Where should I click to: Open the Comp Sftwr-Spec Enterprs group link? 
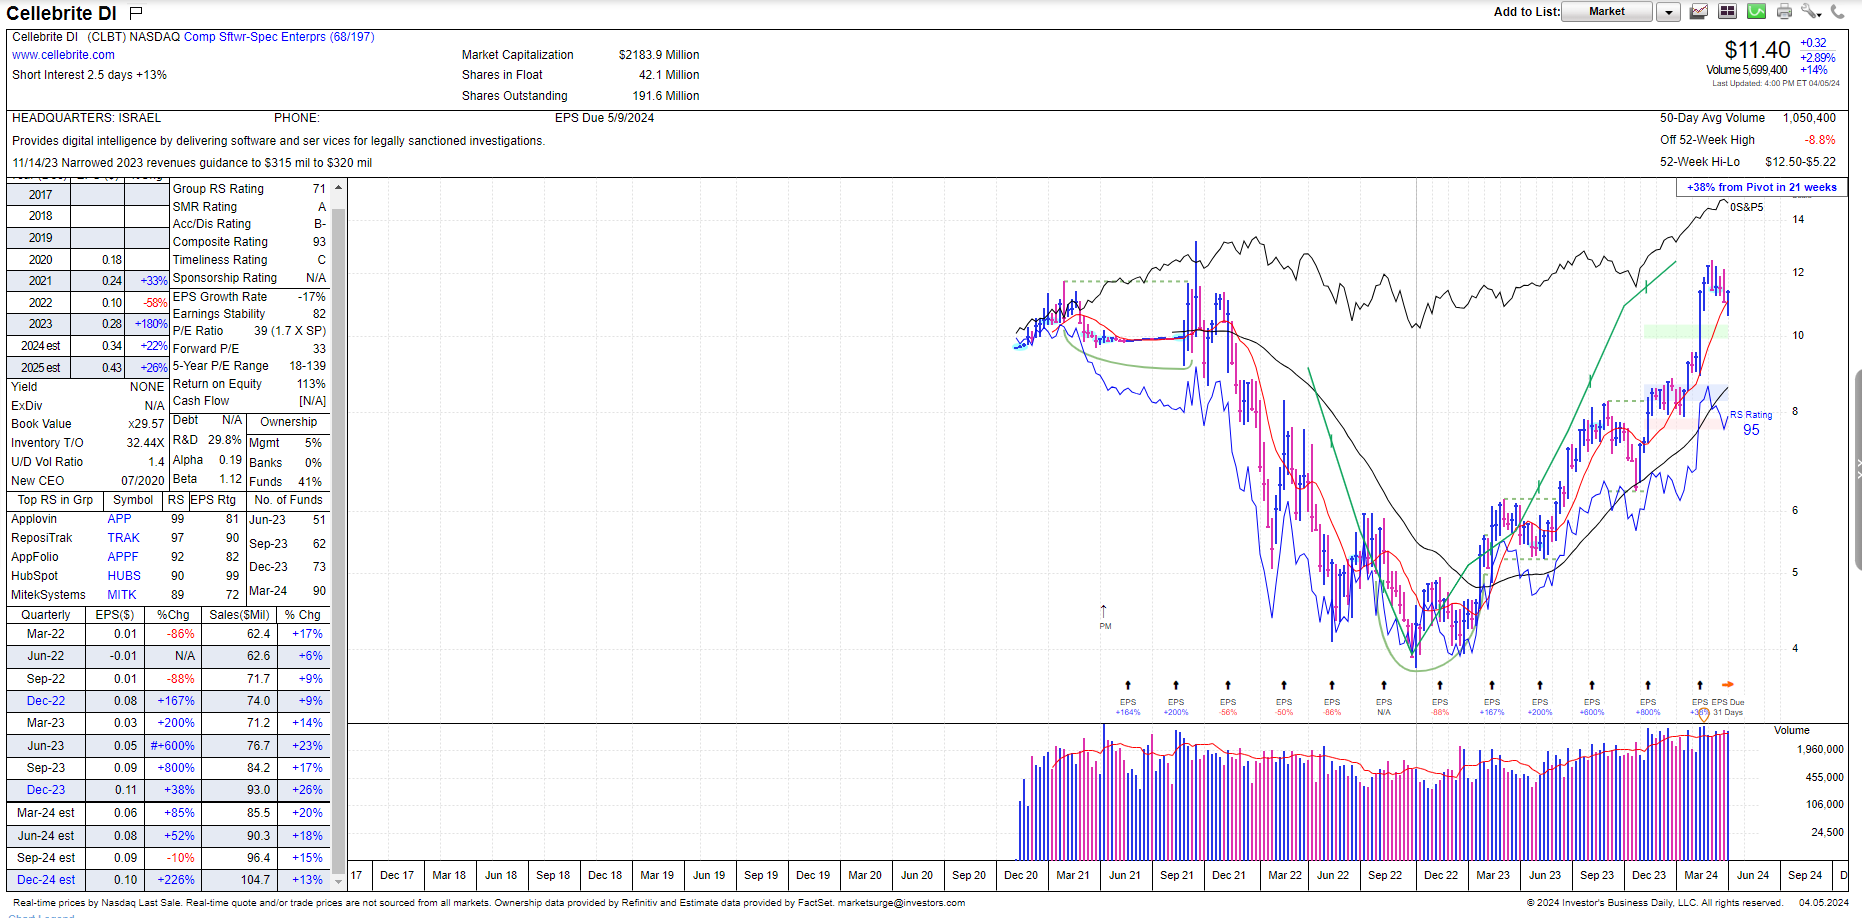[279, 37]
